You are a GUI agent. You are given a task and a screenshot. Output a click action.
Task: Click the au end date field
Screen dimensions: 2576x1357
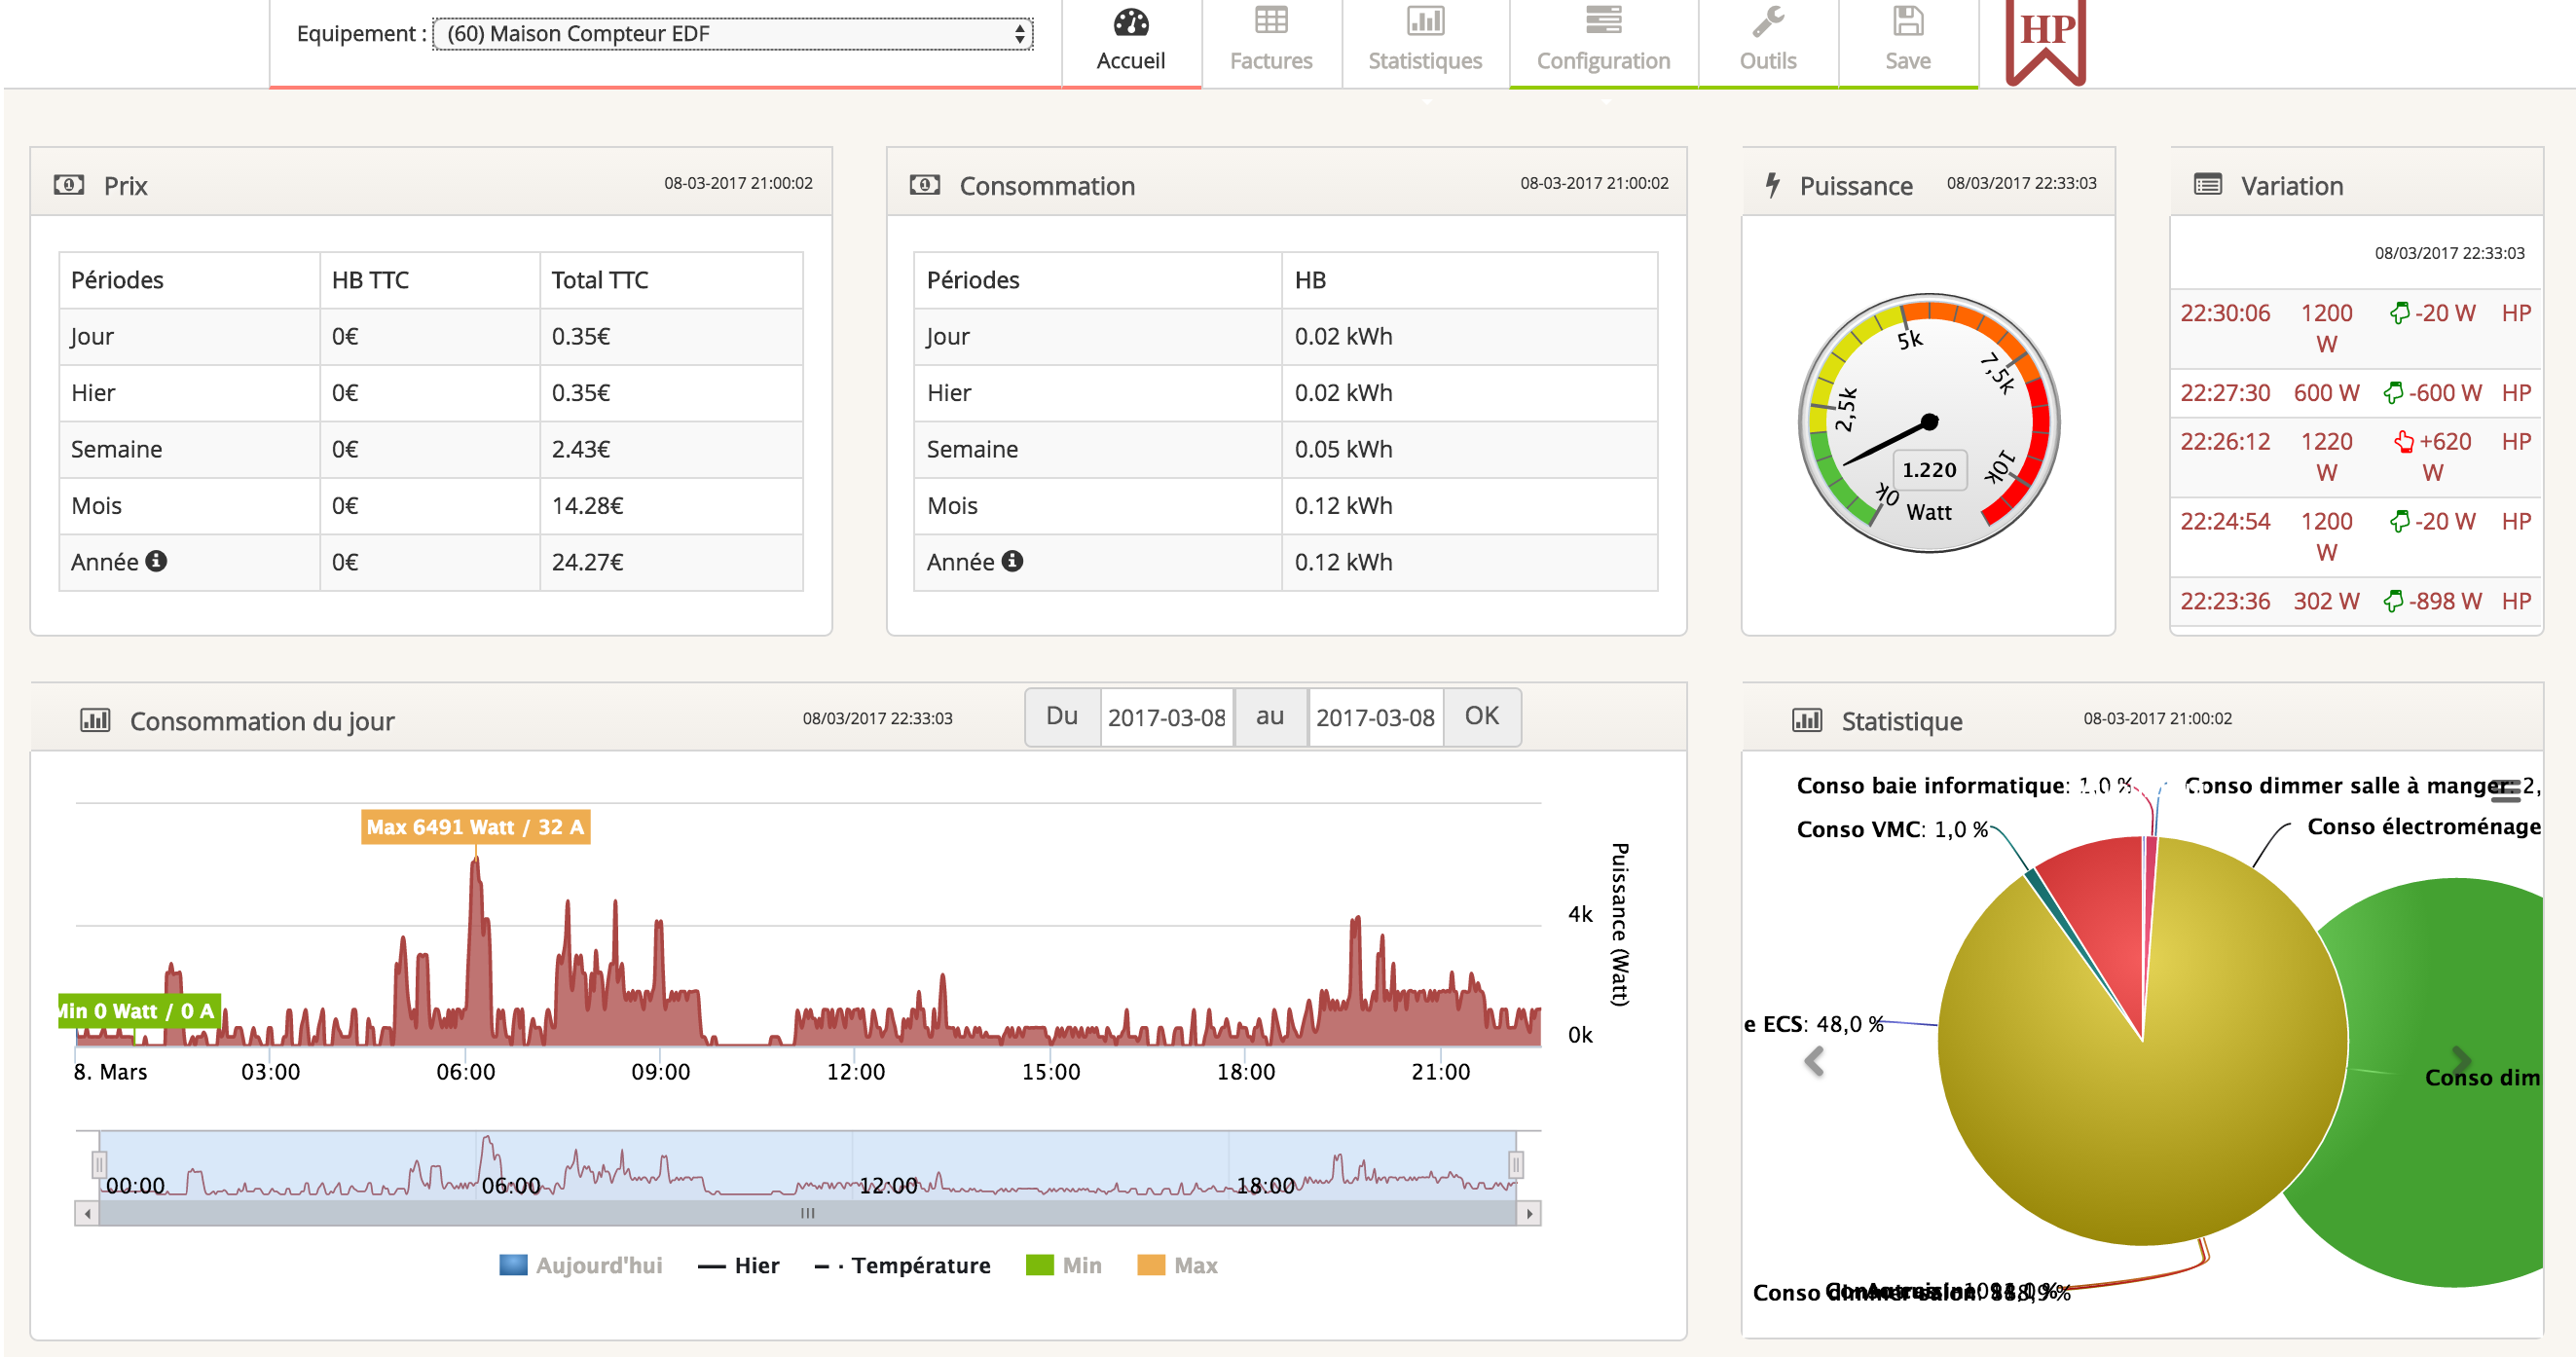(1375, 717)
